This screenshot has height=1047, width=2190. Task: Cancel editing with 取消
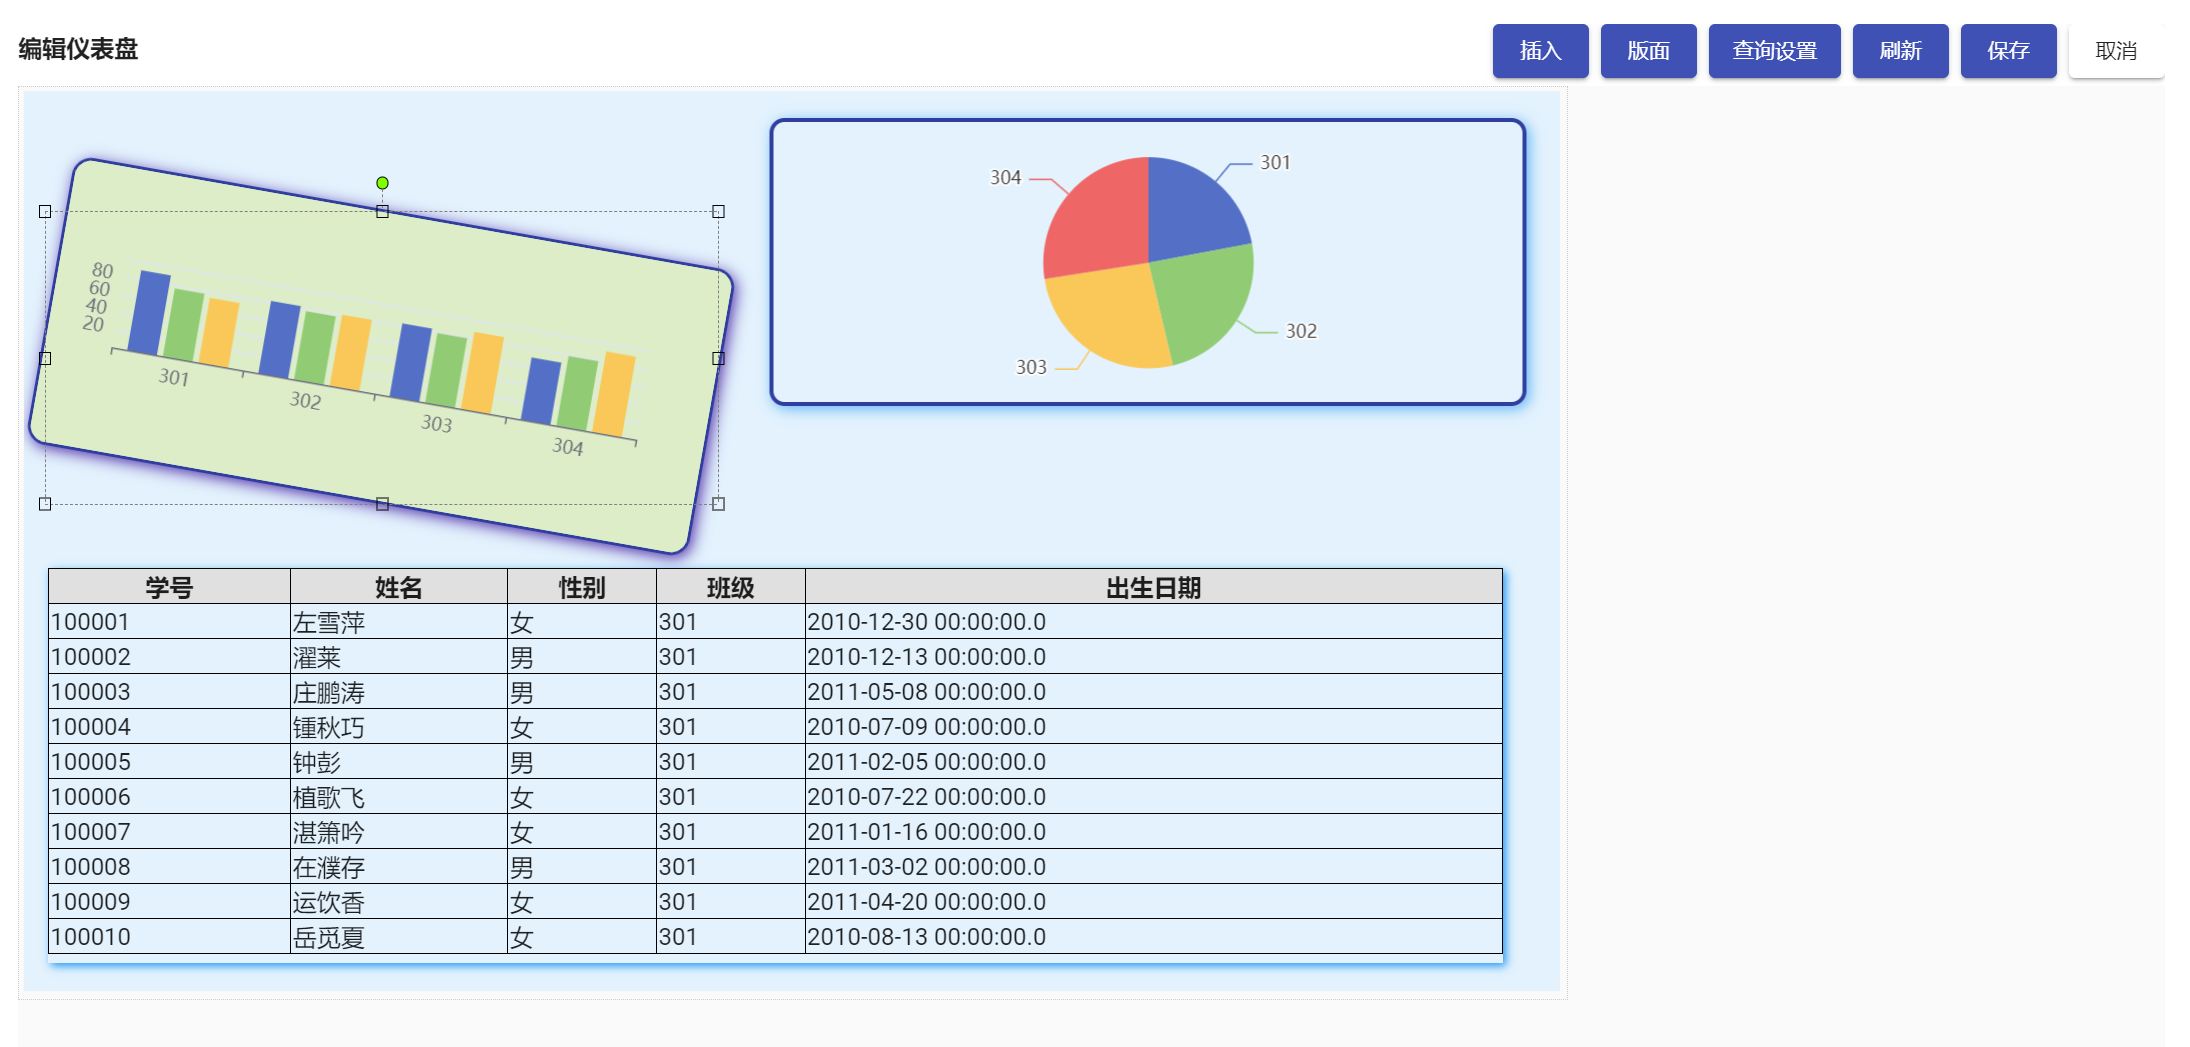coord(2116,51)
